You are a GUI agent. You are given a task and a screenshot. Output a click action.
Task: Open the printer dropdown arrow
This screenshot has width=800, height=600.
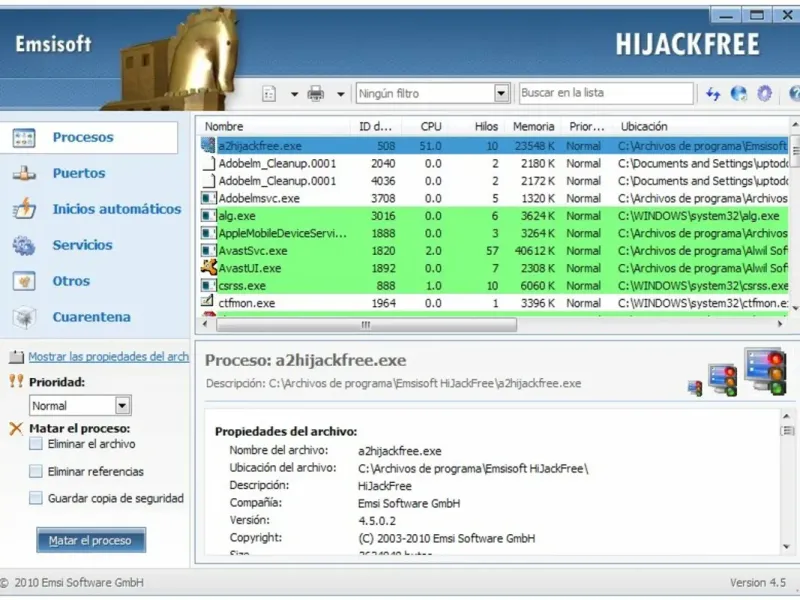click(340, 94)
